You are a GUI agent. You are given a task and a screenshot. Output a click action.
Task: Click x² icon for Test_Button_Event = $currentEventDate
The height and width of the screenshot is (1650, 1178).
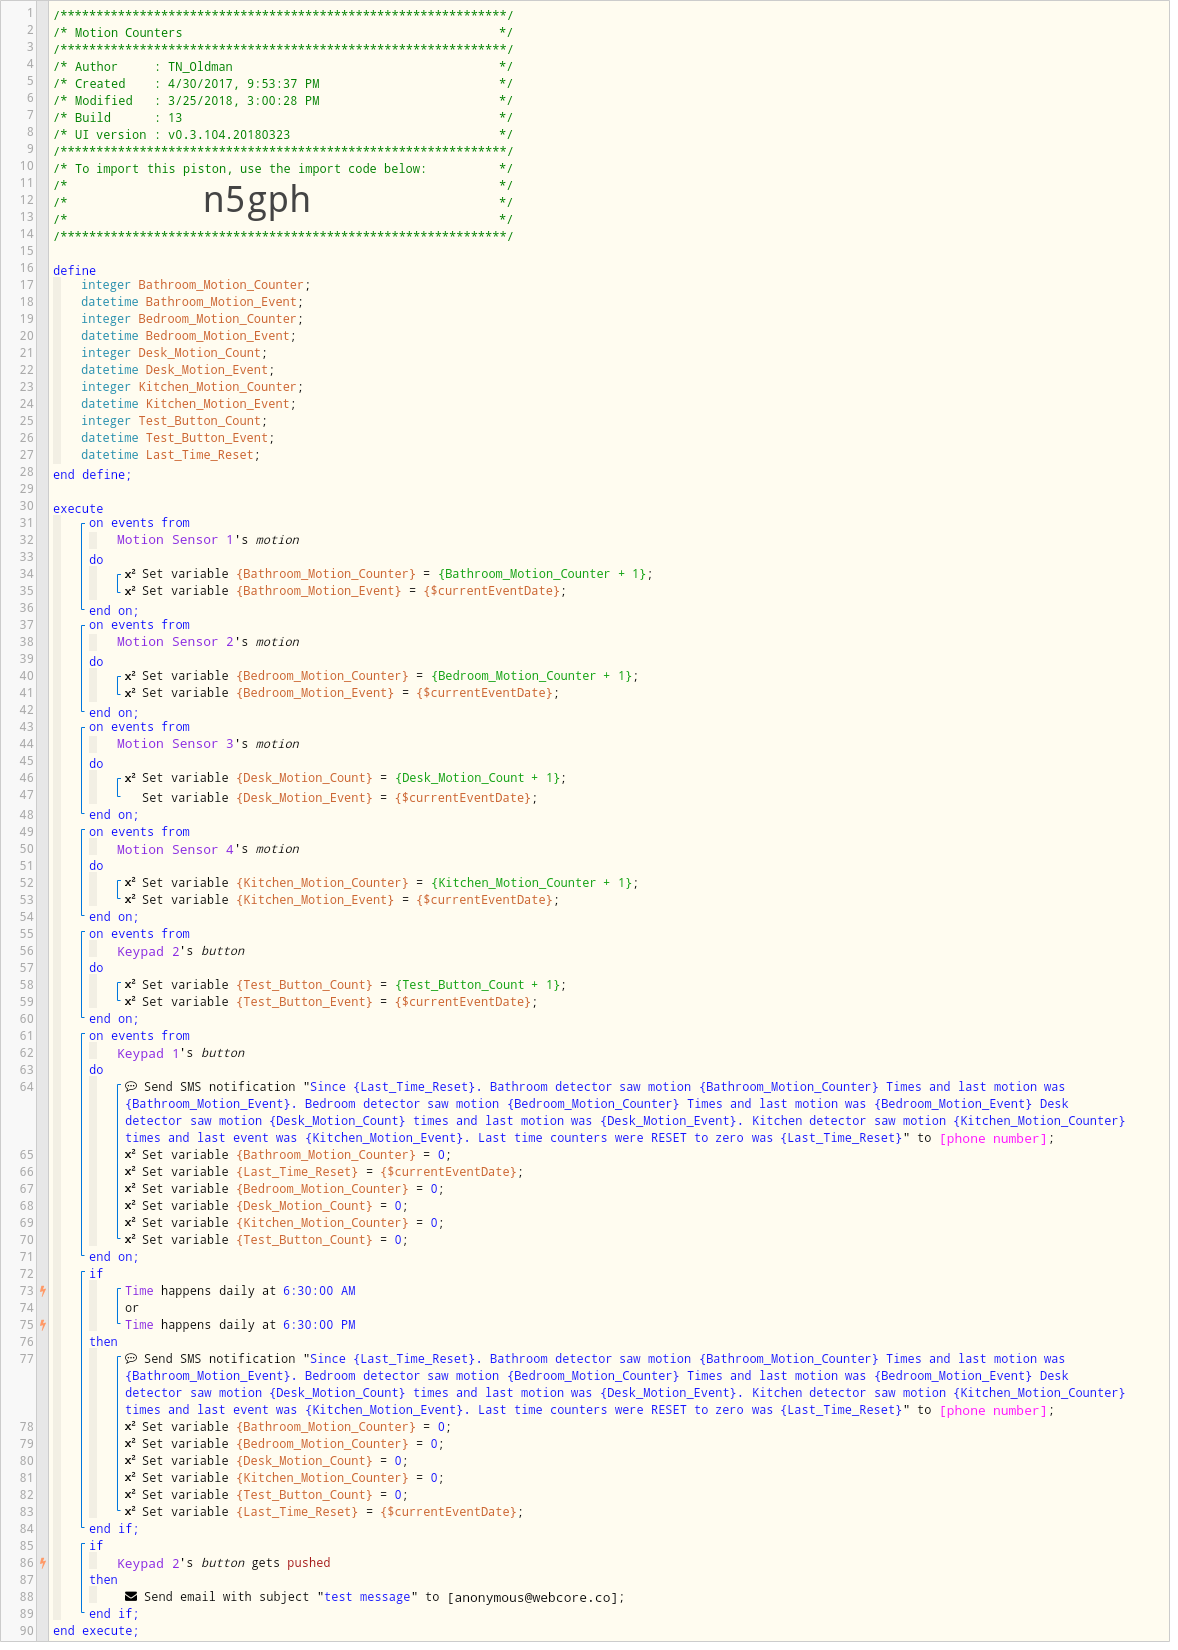[130, 1002]
